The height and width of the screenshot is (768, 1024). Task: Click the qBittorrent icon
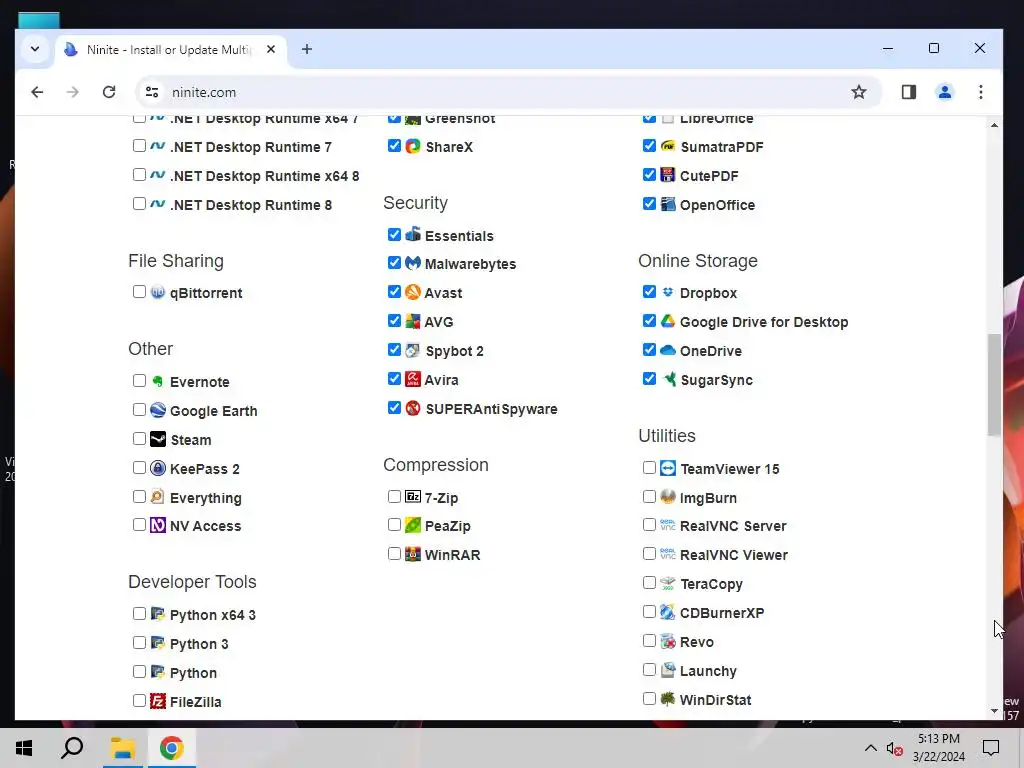[x=158, y=292]
